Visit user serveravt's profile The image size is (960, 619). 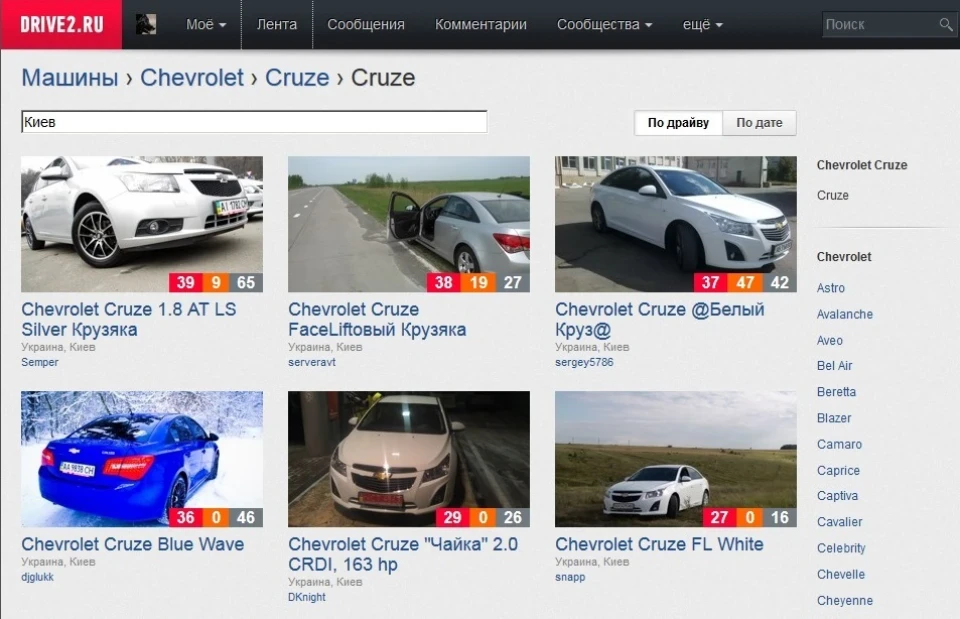312,362
